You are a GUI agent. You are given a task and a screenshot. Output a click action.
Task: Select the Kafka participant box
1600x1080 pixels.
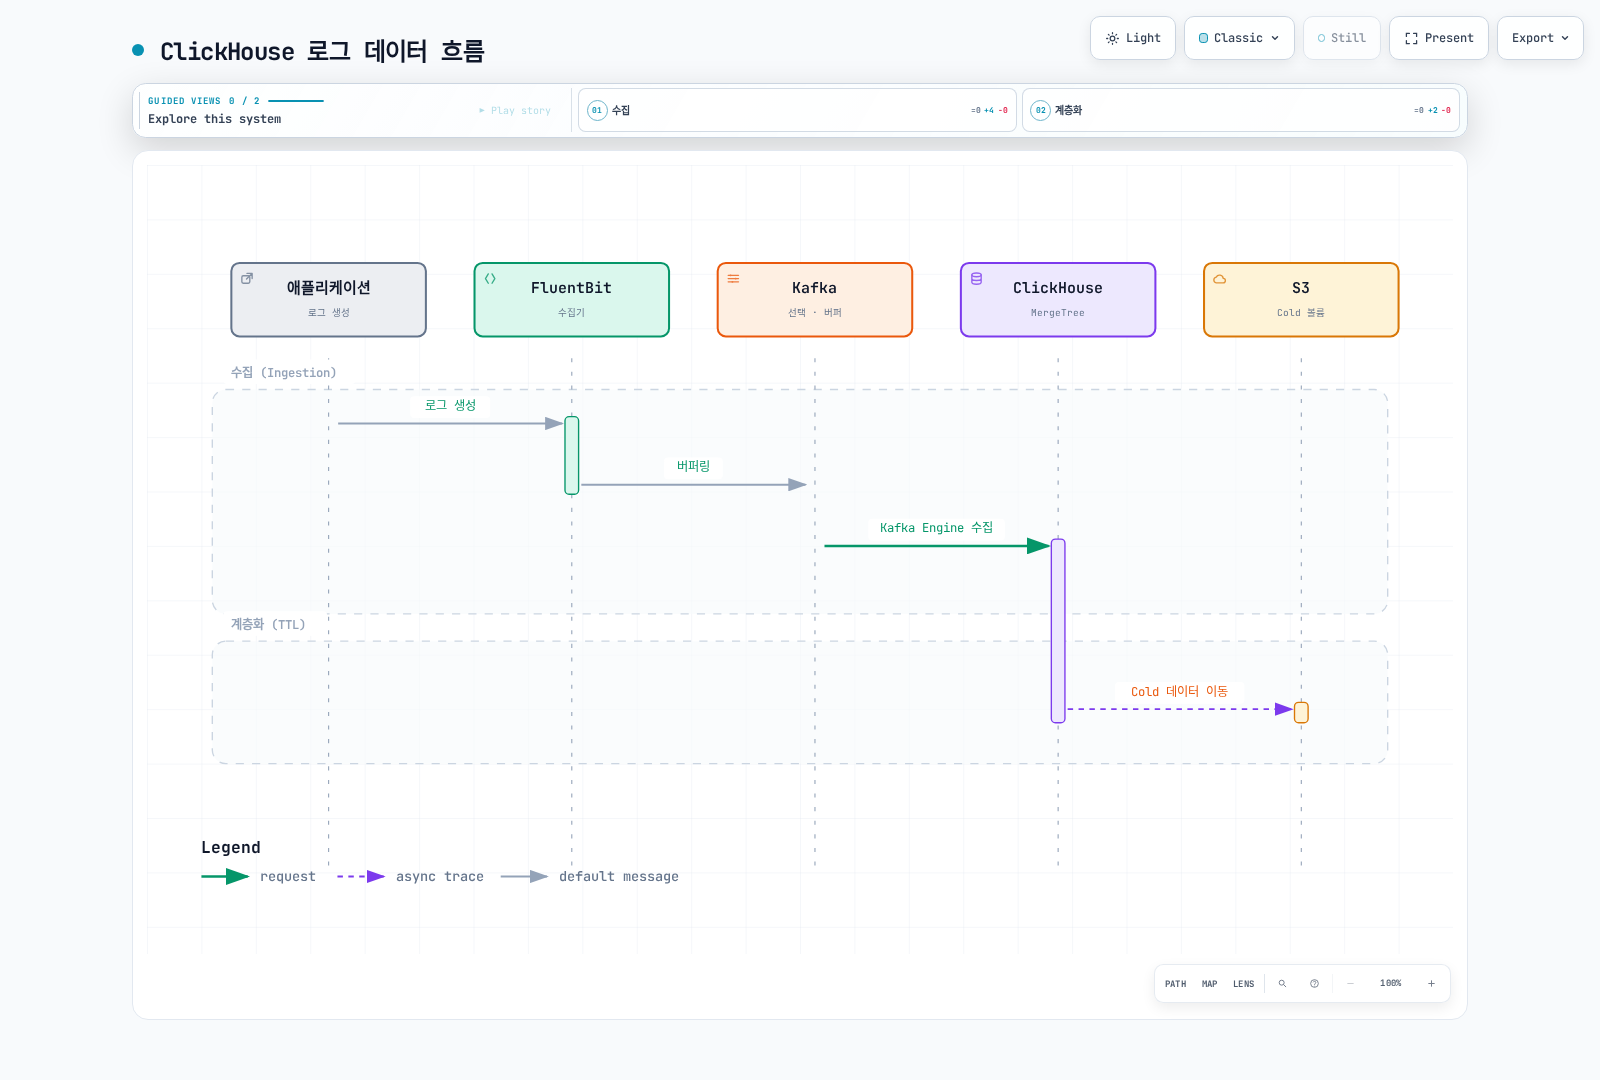[814, 300]
